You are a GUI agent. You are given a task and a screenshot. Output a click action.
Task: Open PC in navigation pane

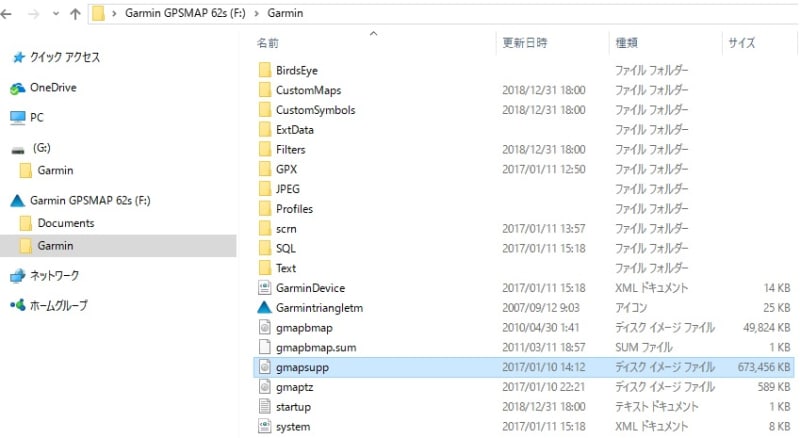point(37,118)
